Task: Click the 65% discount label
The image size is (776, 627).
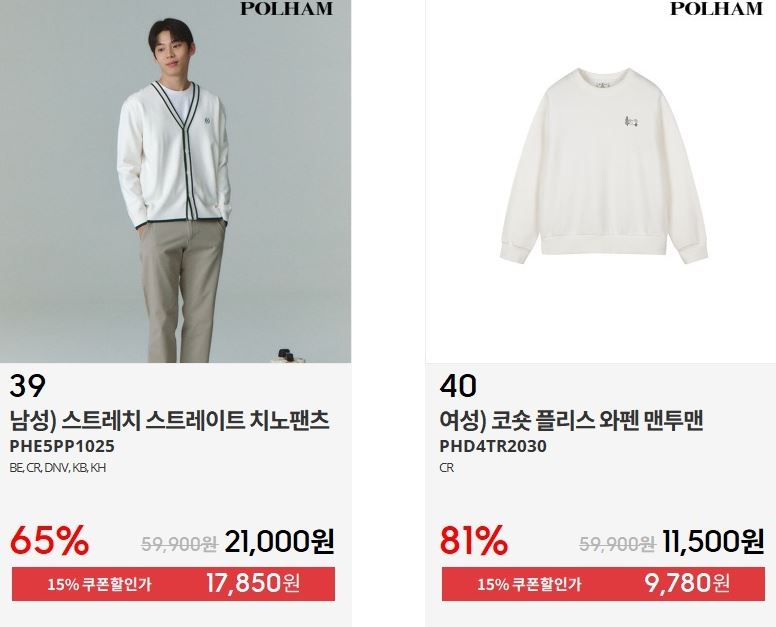Action: click(49, 540)
